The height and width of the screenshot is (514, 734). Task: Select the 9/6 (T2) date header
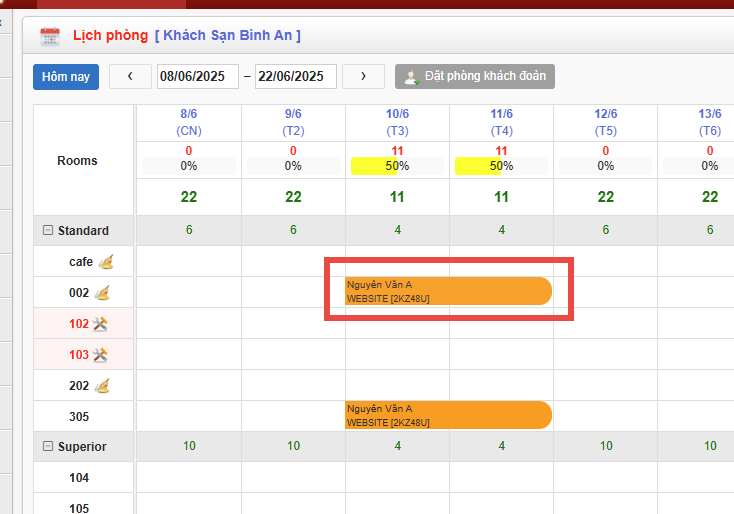pyautogui.click(x=293, y=122)
